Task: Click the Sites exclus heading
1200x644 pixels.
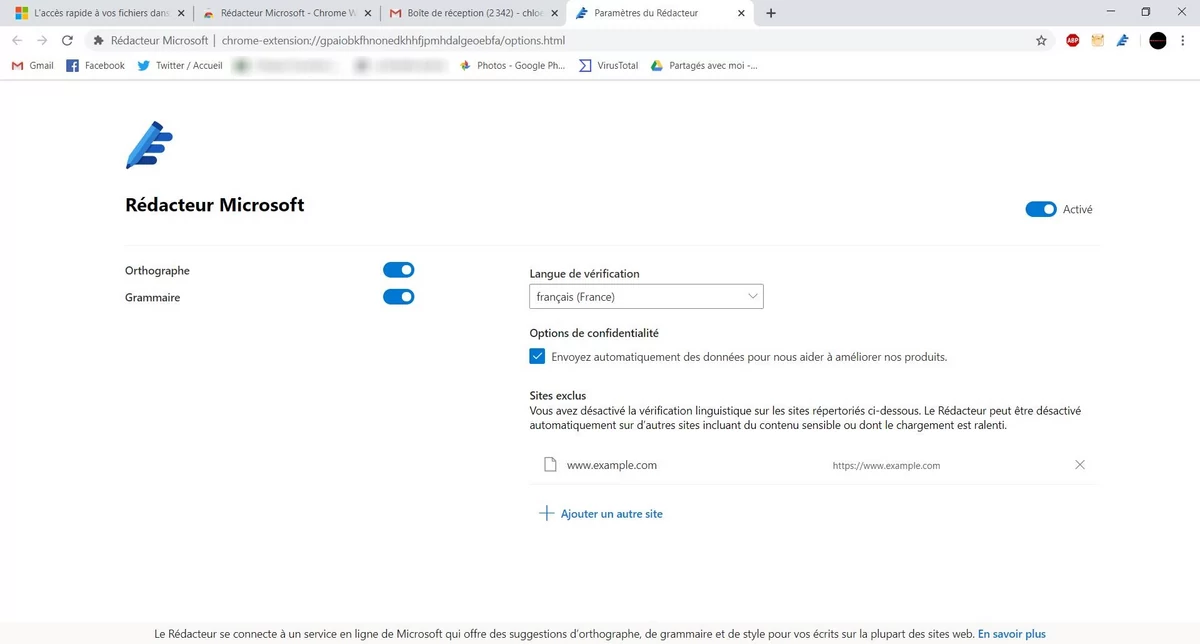Action: [558, 396]
